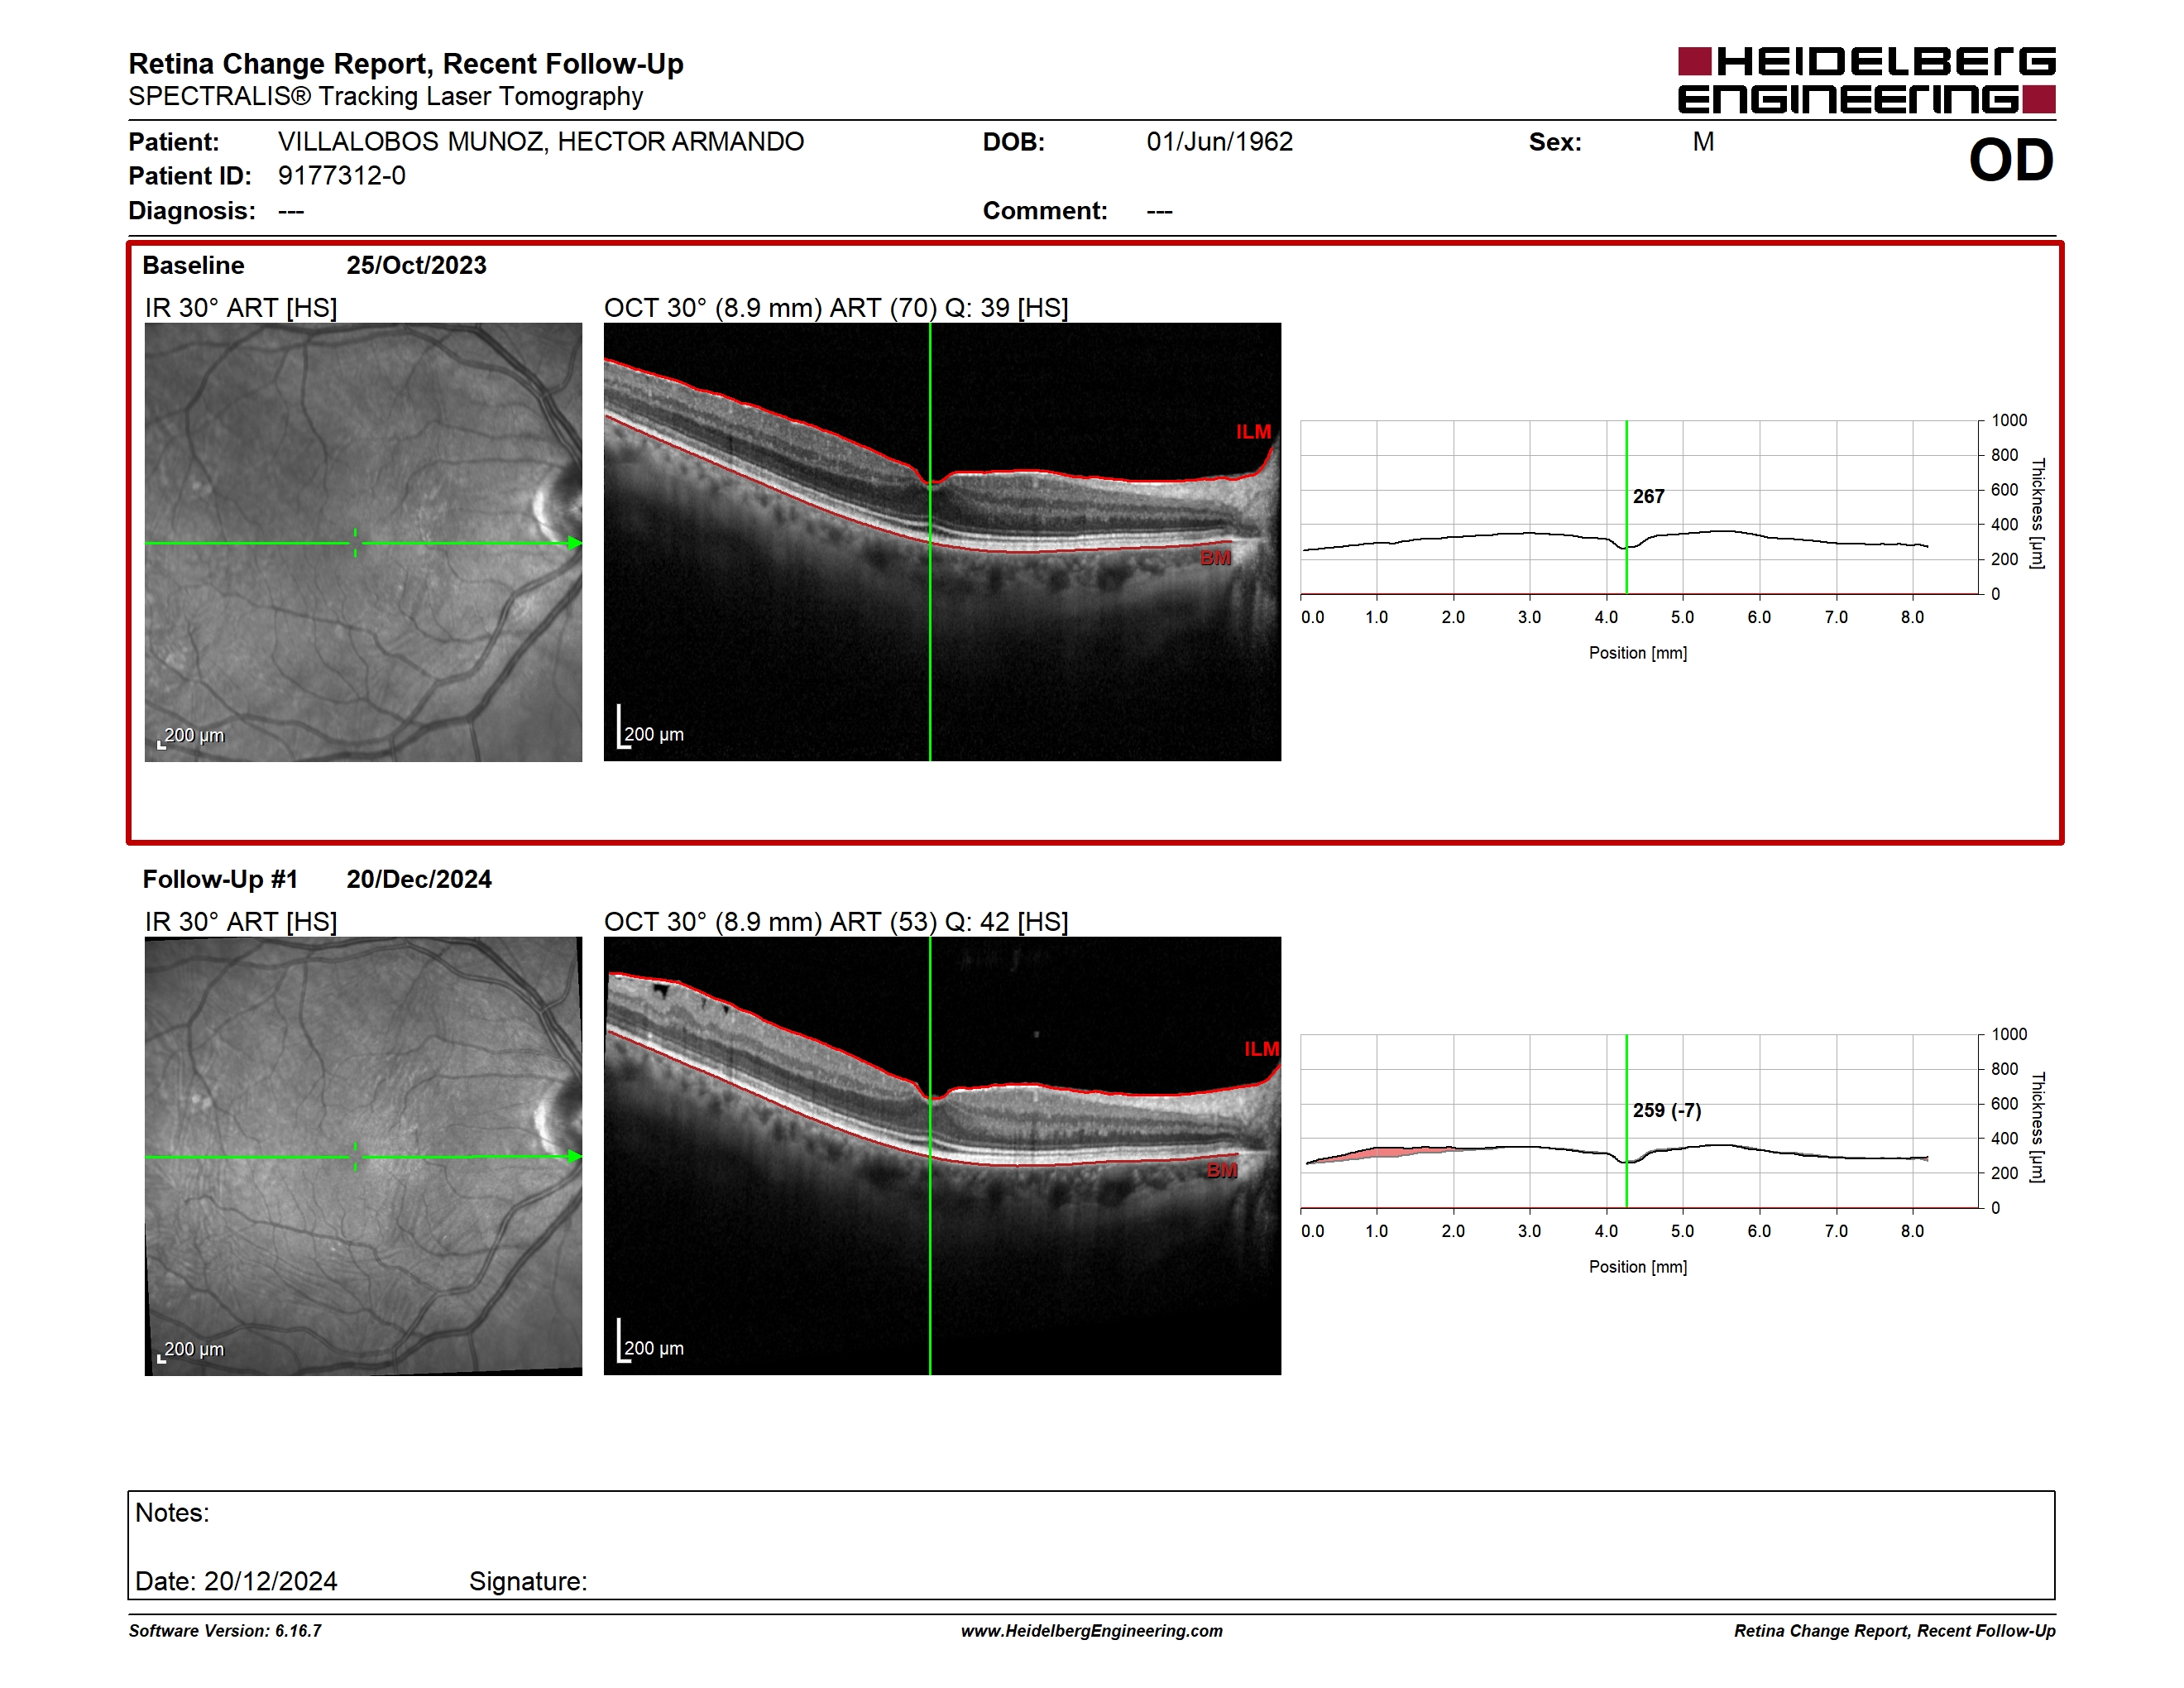Click the Baseline IR fundus image
The image size is (2184, 1688).
[x=363, y=542]
